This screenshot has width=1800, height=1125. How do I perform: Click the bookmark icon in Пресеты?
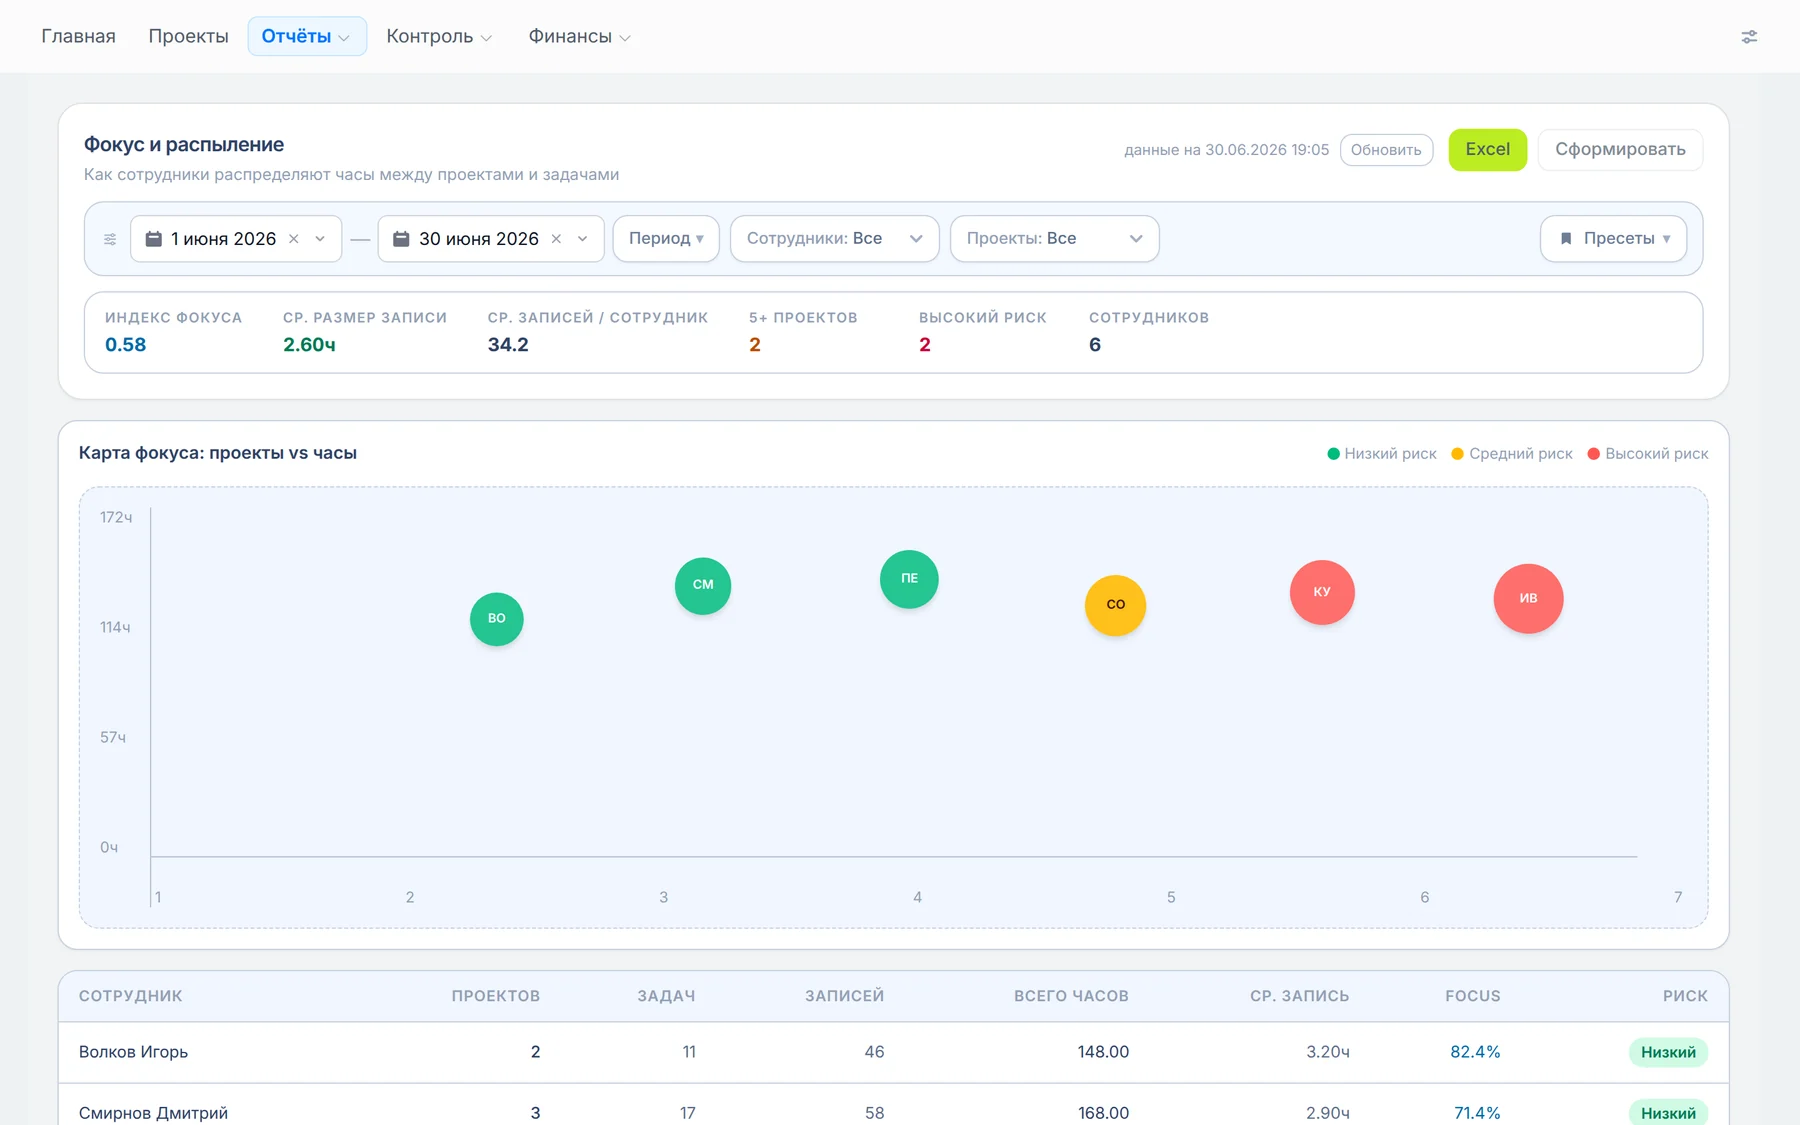(x=1566, y=239)
